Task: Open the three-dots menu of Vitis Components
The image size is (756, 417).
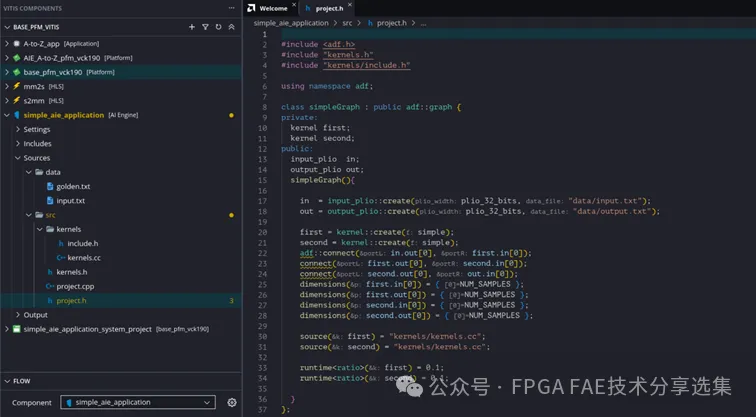Action: [231, 8]
